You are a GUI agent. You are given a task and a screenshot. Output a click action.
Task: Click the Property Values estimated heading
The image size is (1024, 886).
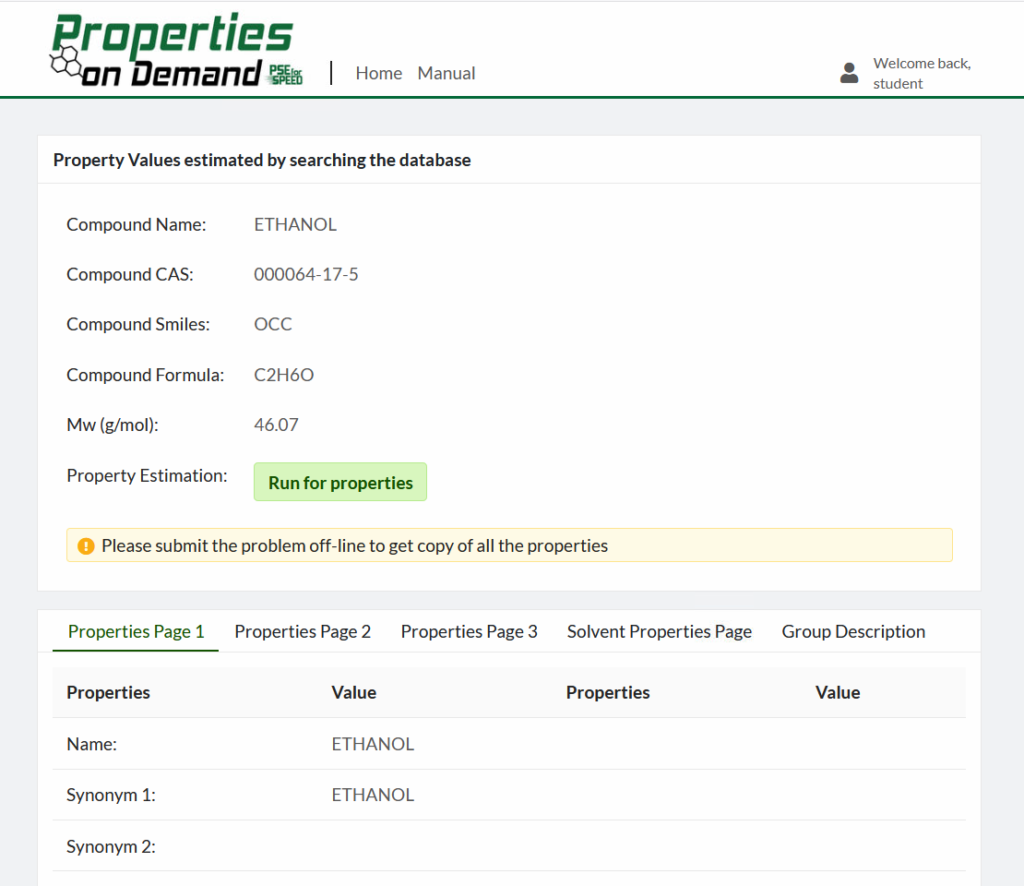click(262, 160)
